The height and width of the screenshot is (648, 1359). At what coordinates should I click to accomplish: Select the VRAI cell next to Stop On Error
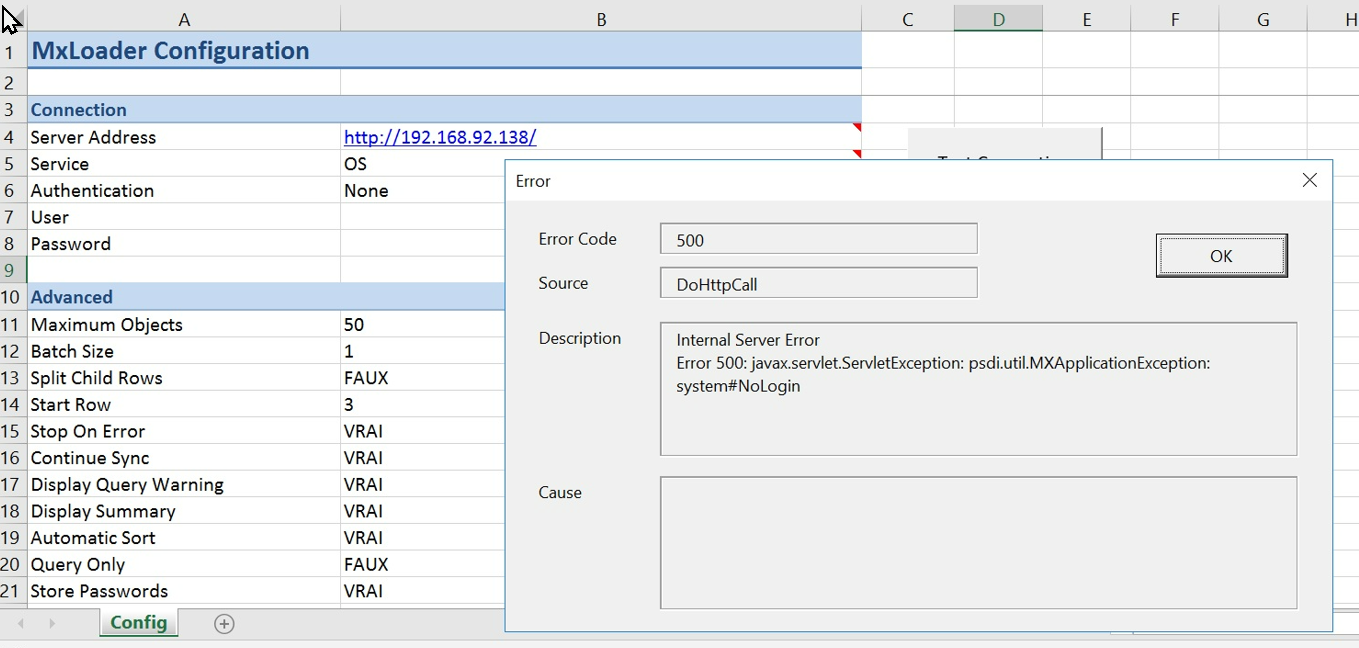point(420,431)
